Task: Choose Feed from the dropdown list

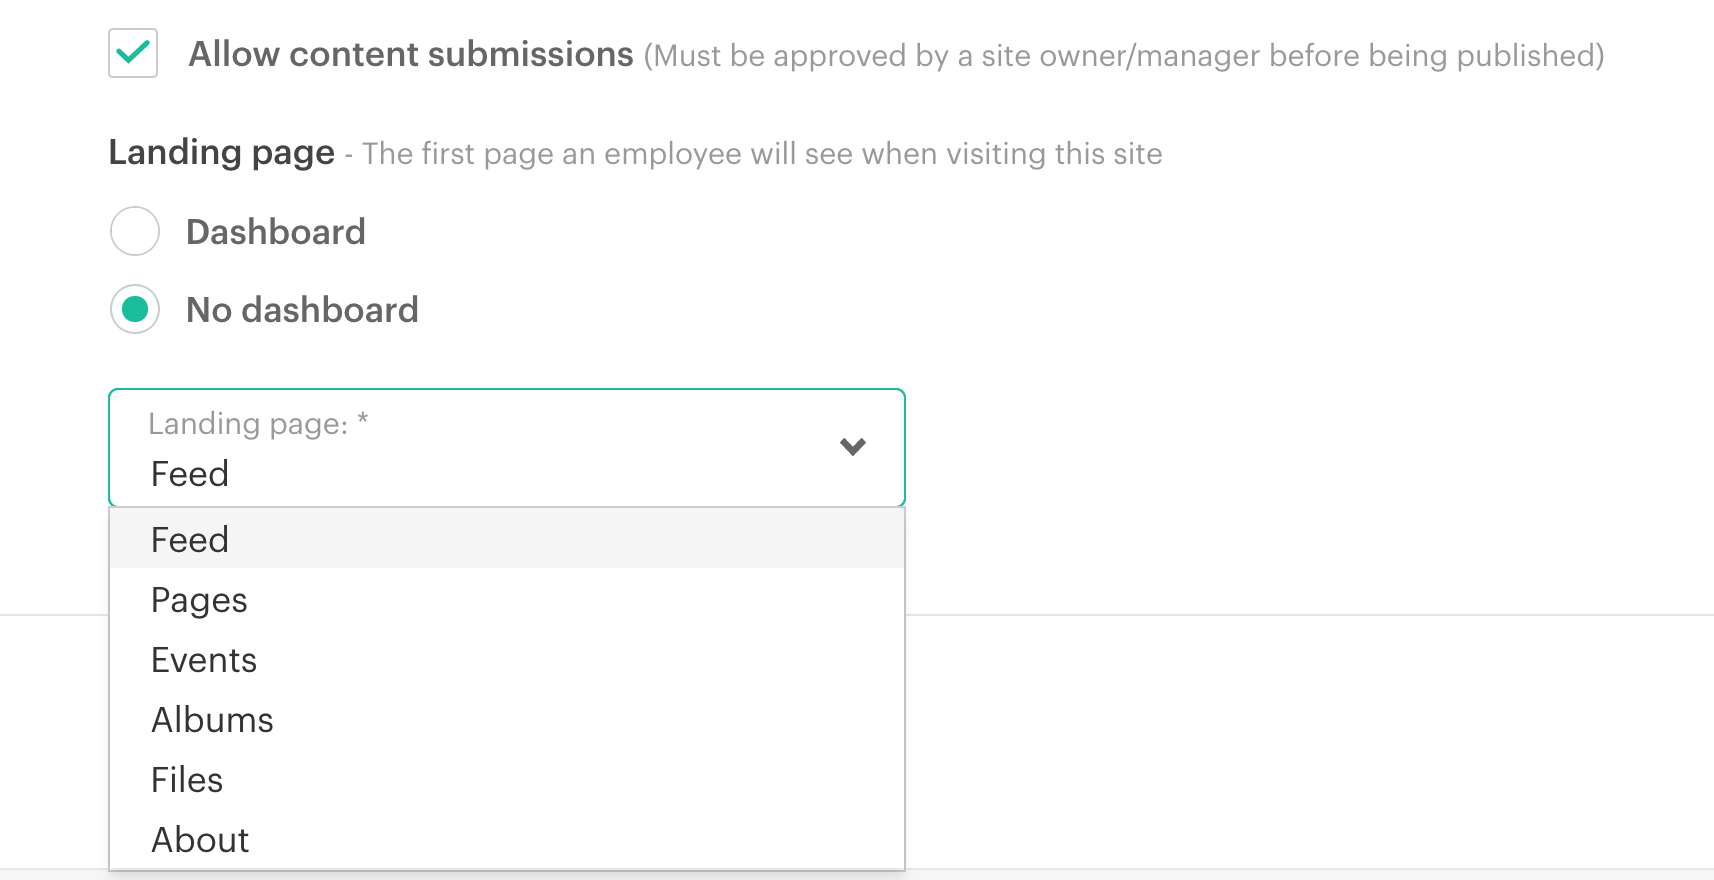Action: (x=190, y=540)
